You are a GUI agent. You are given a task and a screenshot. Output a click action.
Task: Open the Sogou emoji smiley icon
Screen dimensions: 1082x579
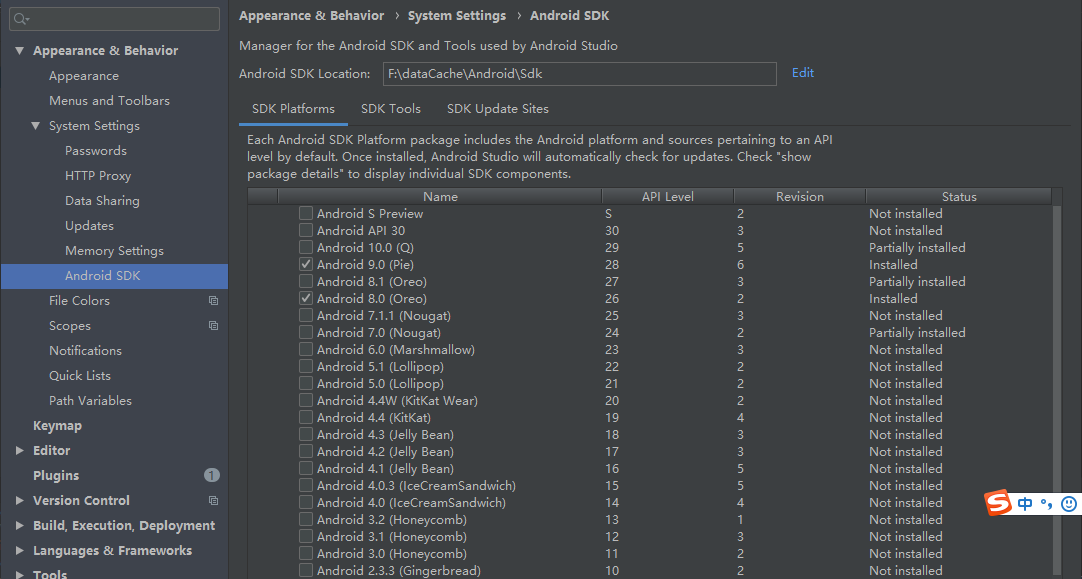click(x=1069, y=504)
